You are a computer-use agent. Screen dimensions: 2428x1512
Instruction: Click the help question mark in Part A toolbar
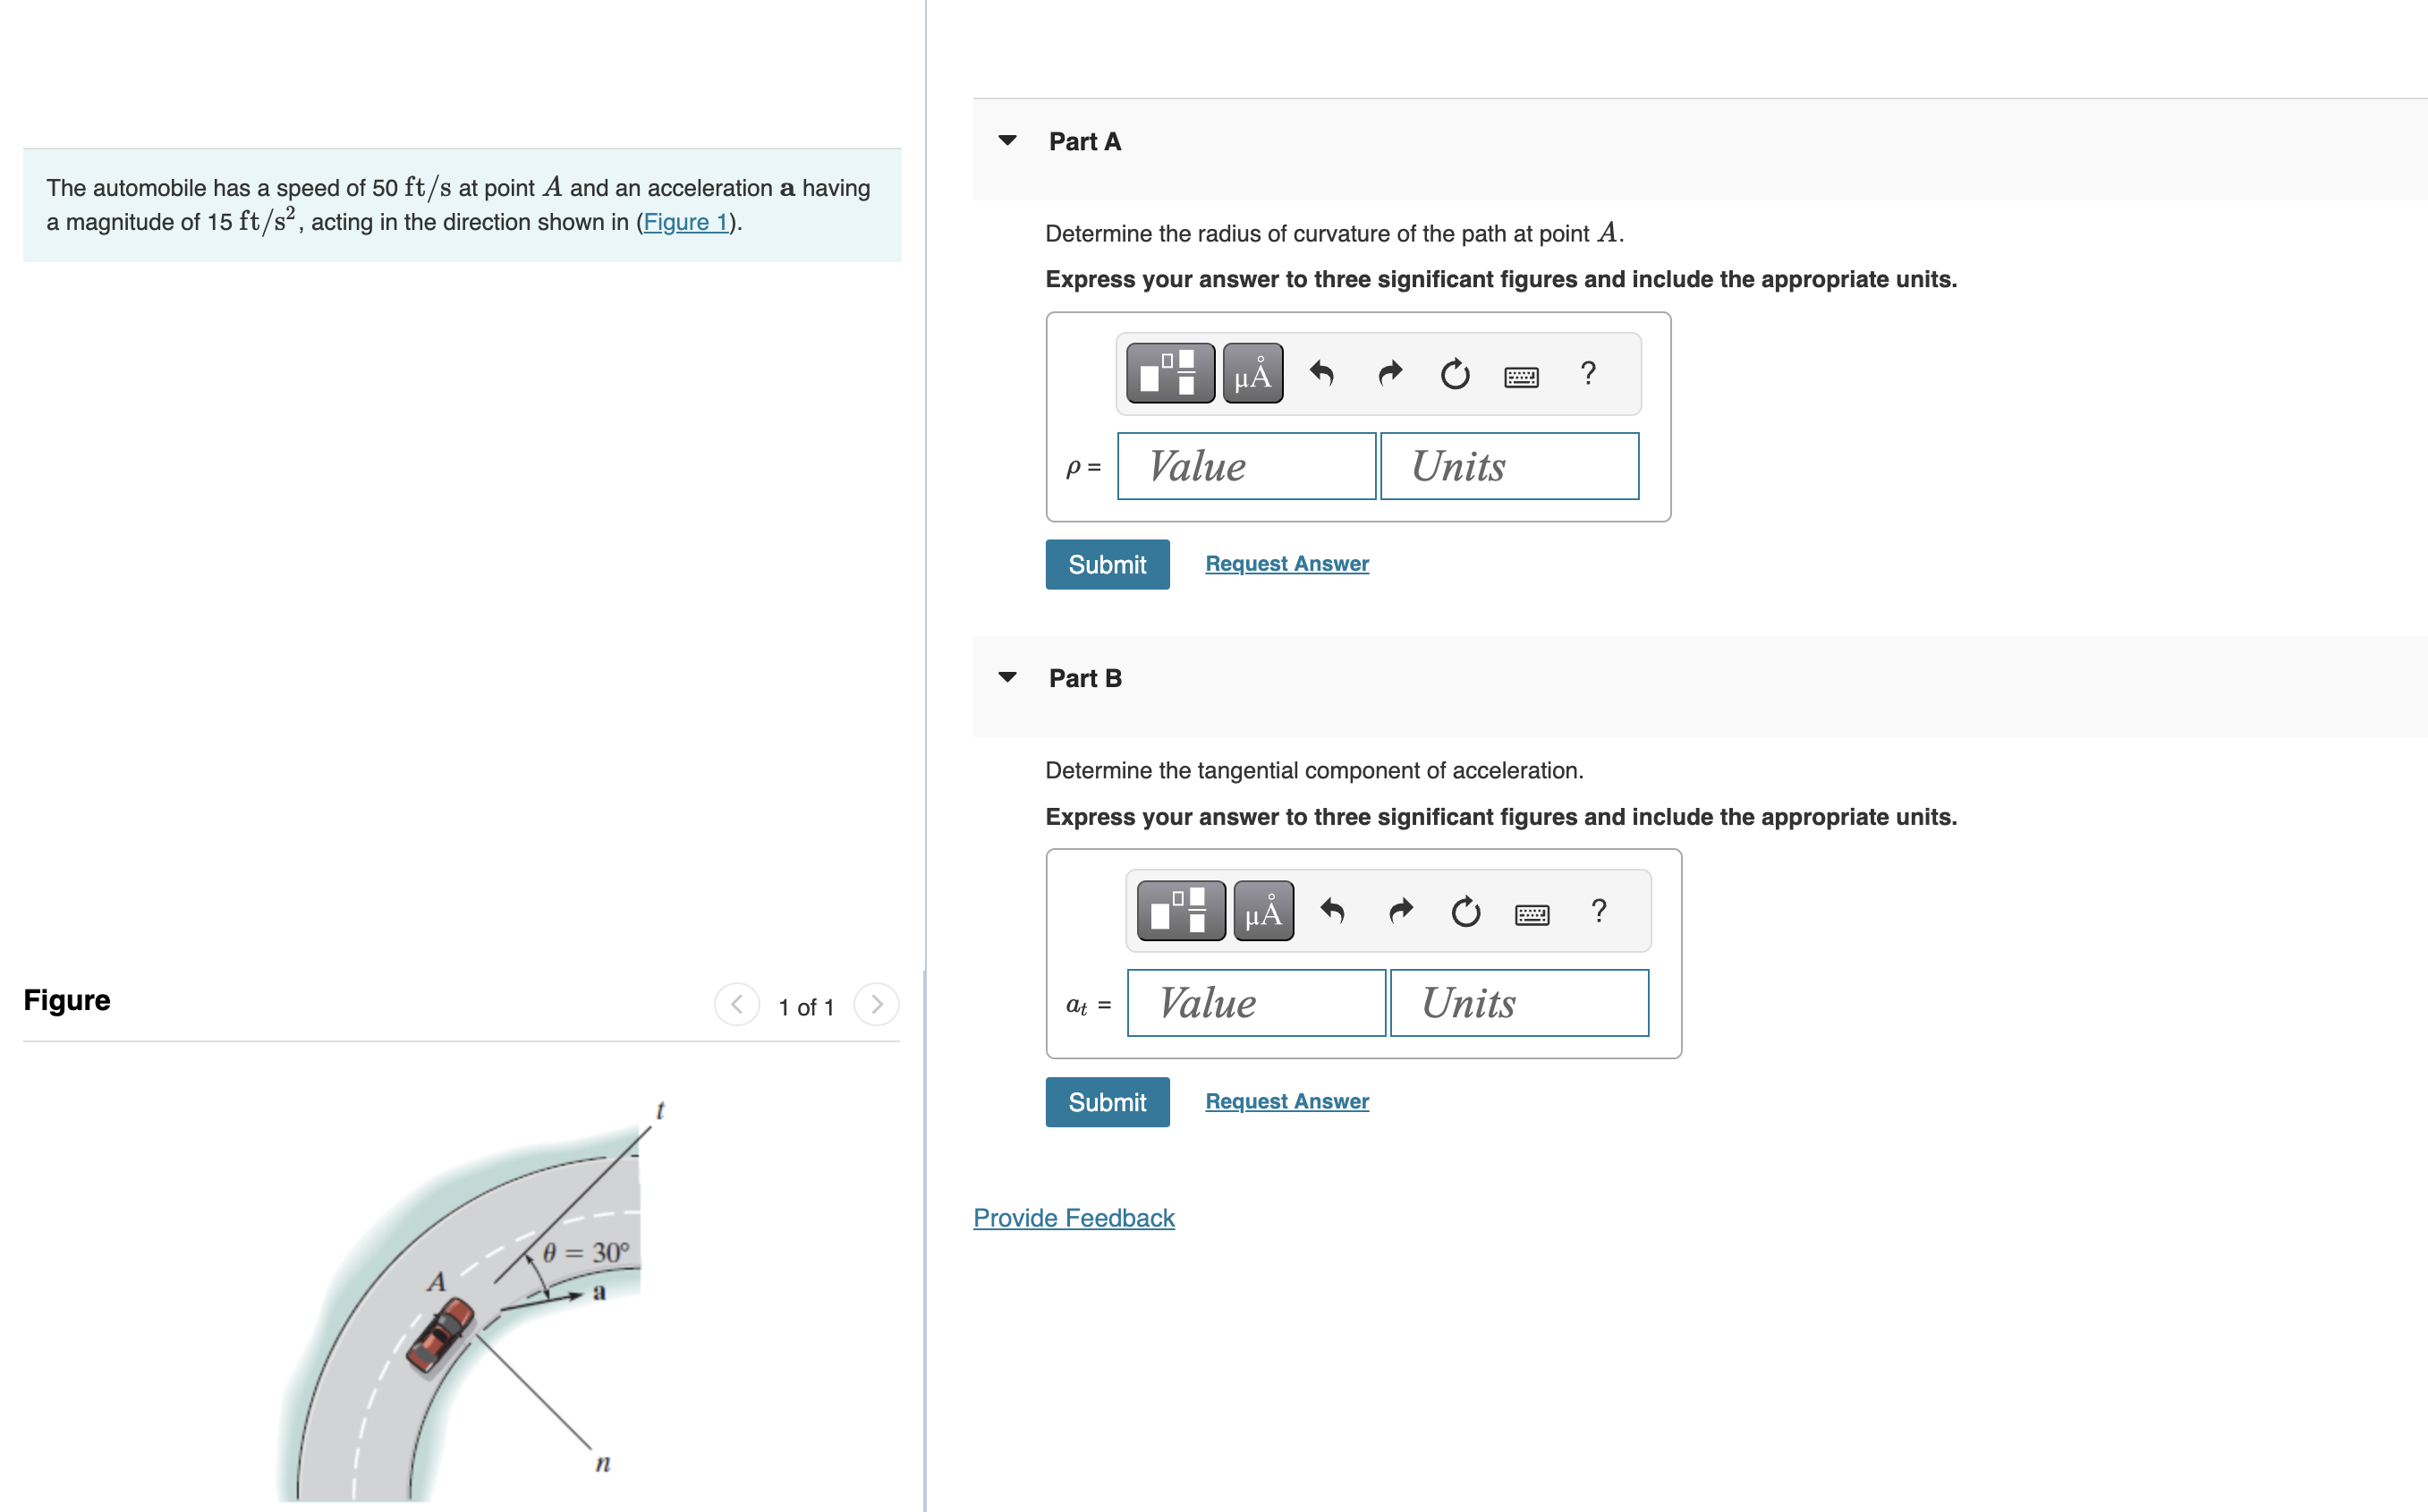[1588, 373]
